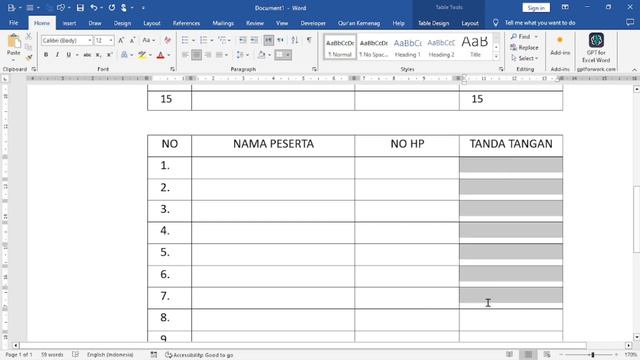The width and height of the screenshot is (640, 360).
Task: Open the font name combo box
Action: click(x=67, y=40)
